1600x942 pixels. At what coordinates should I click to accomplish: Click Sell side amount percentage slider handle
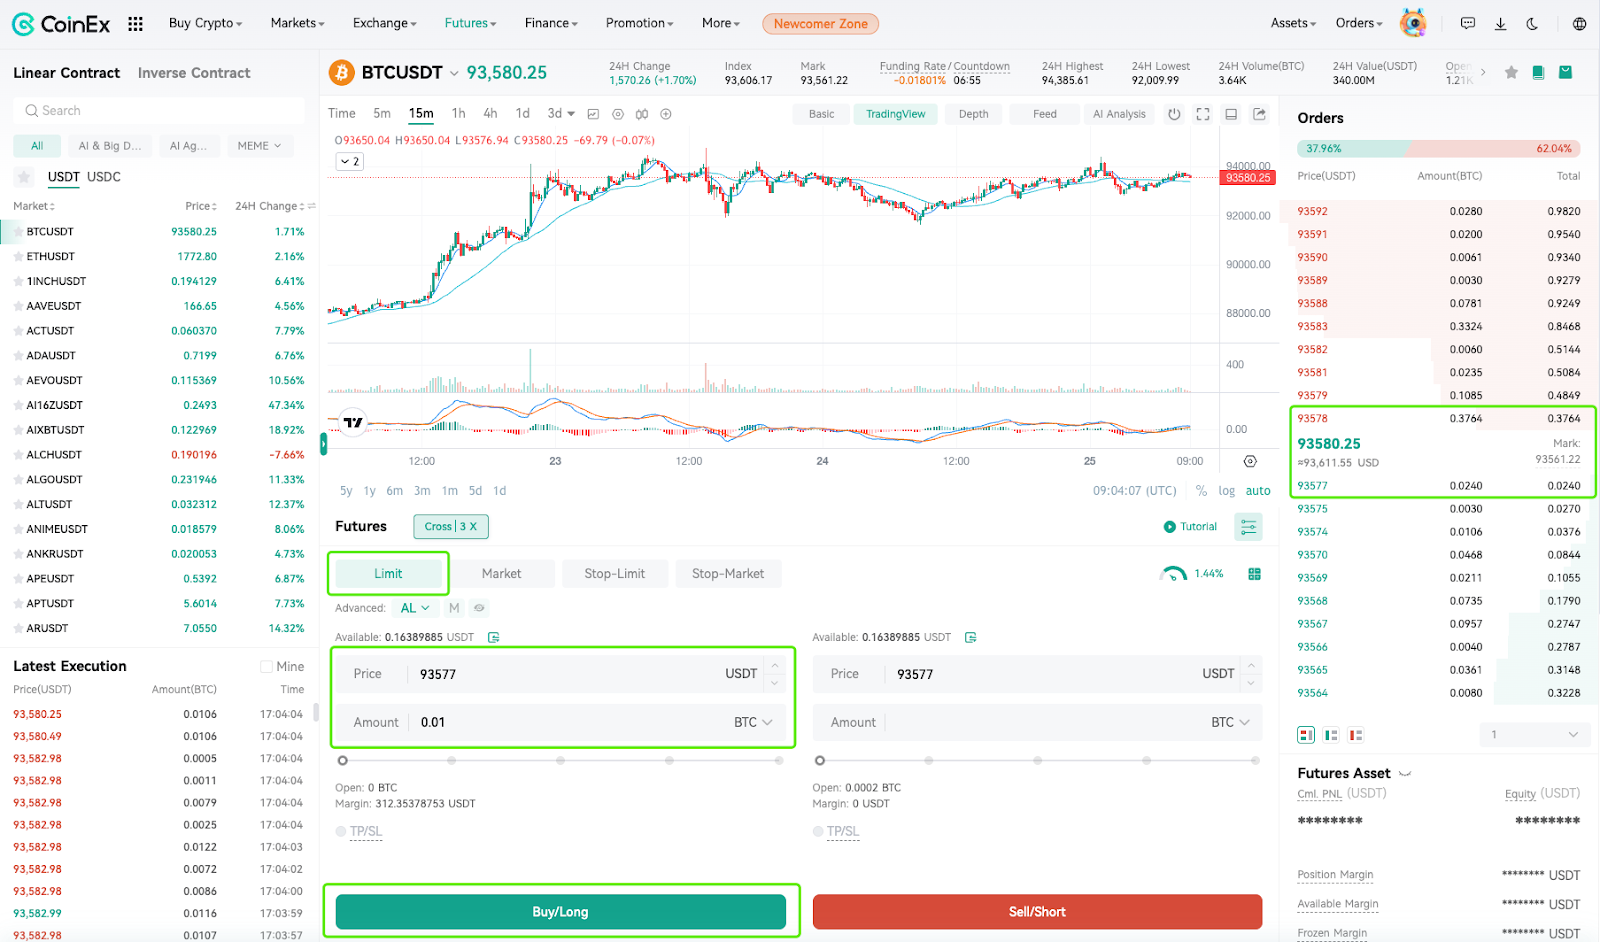click(820, 761)
